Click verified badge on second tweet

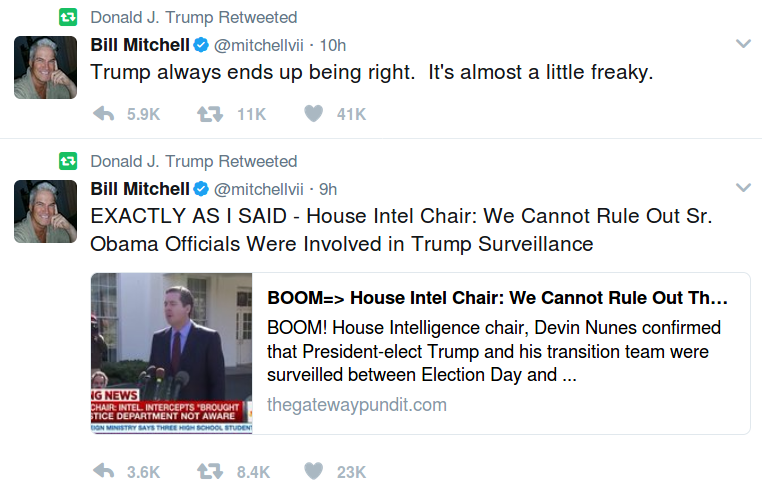[200, 188]
